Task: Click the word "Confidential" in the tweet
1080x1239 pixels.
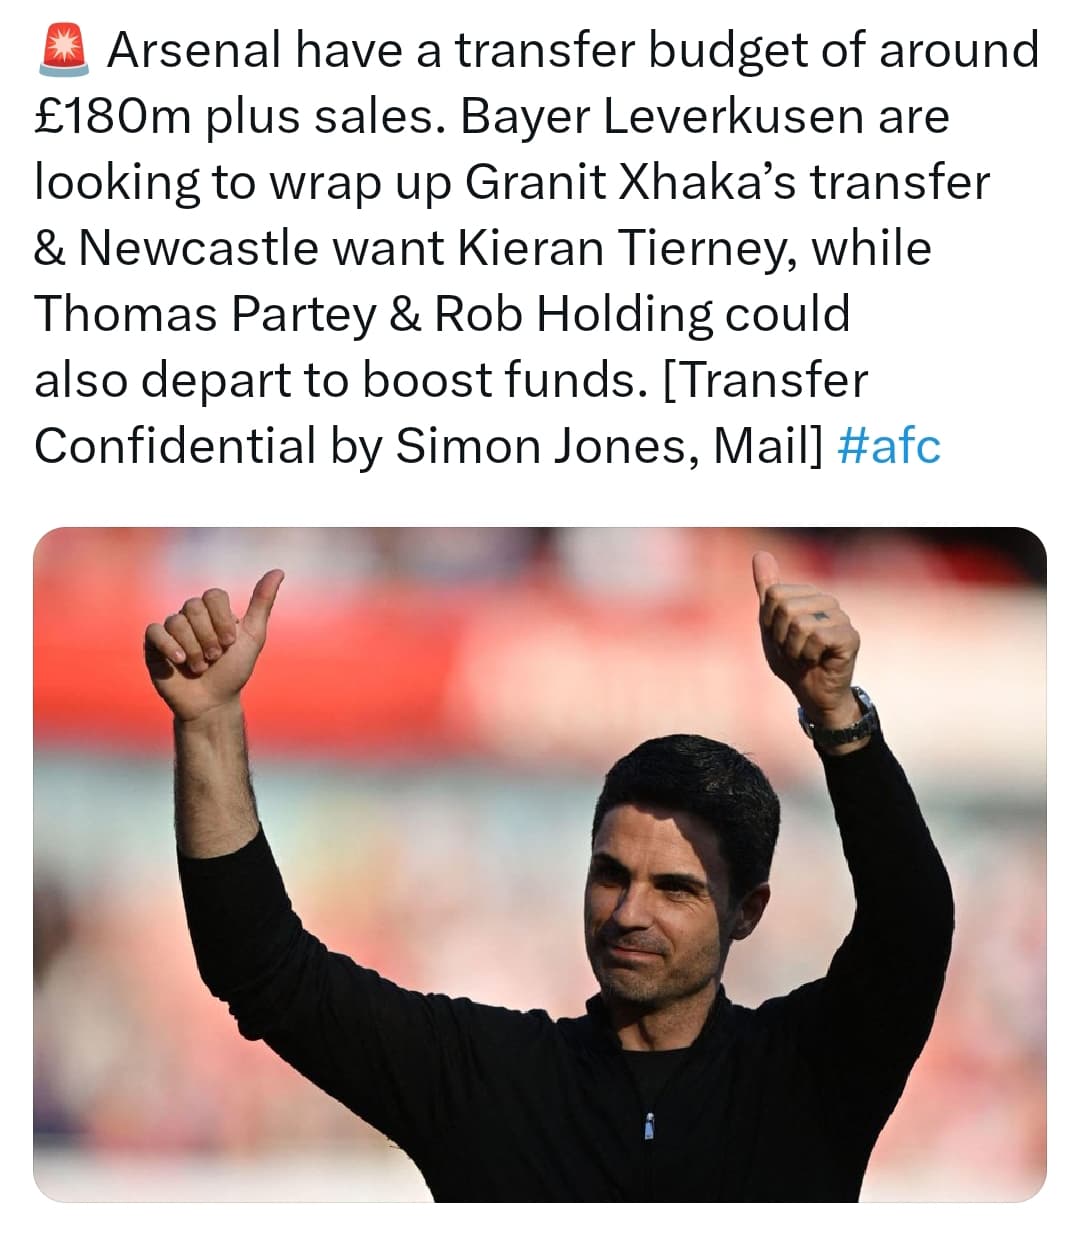Action: coord(175,446)
